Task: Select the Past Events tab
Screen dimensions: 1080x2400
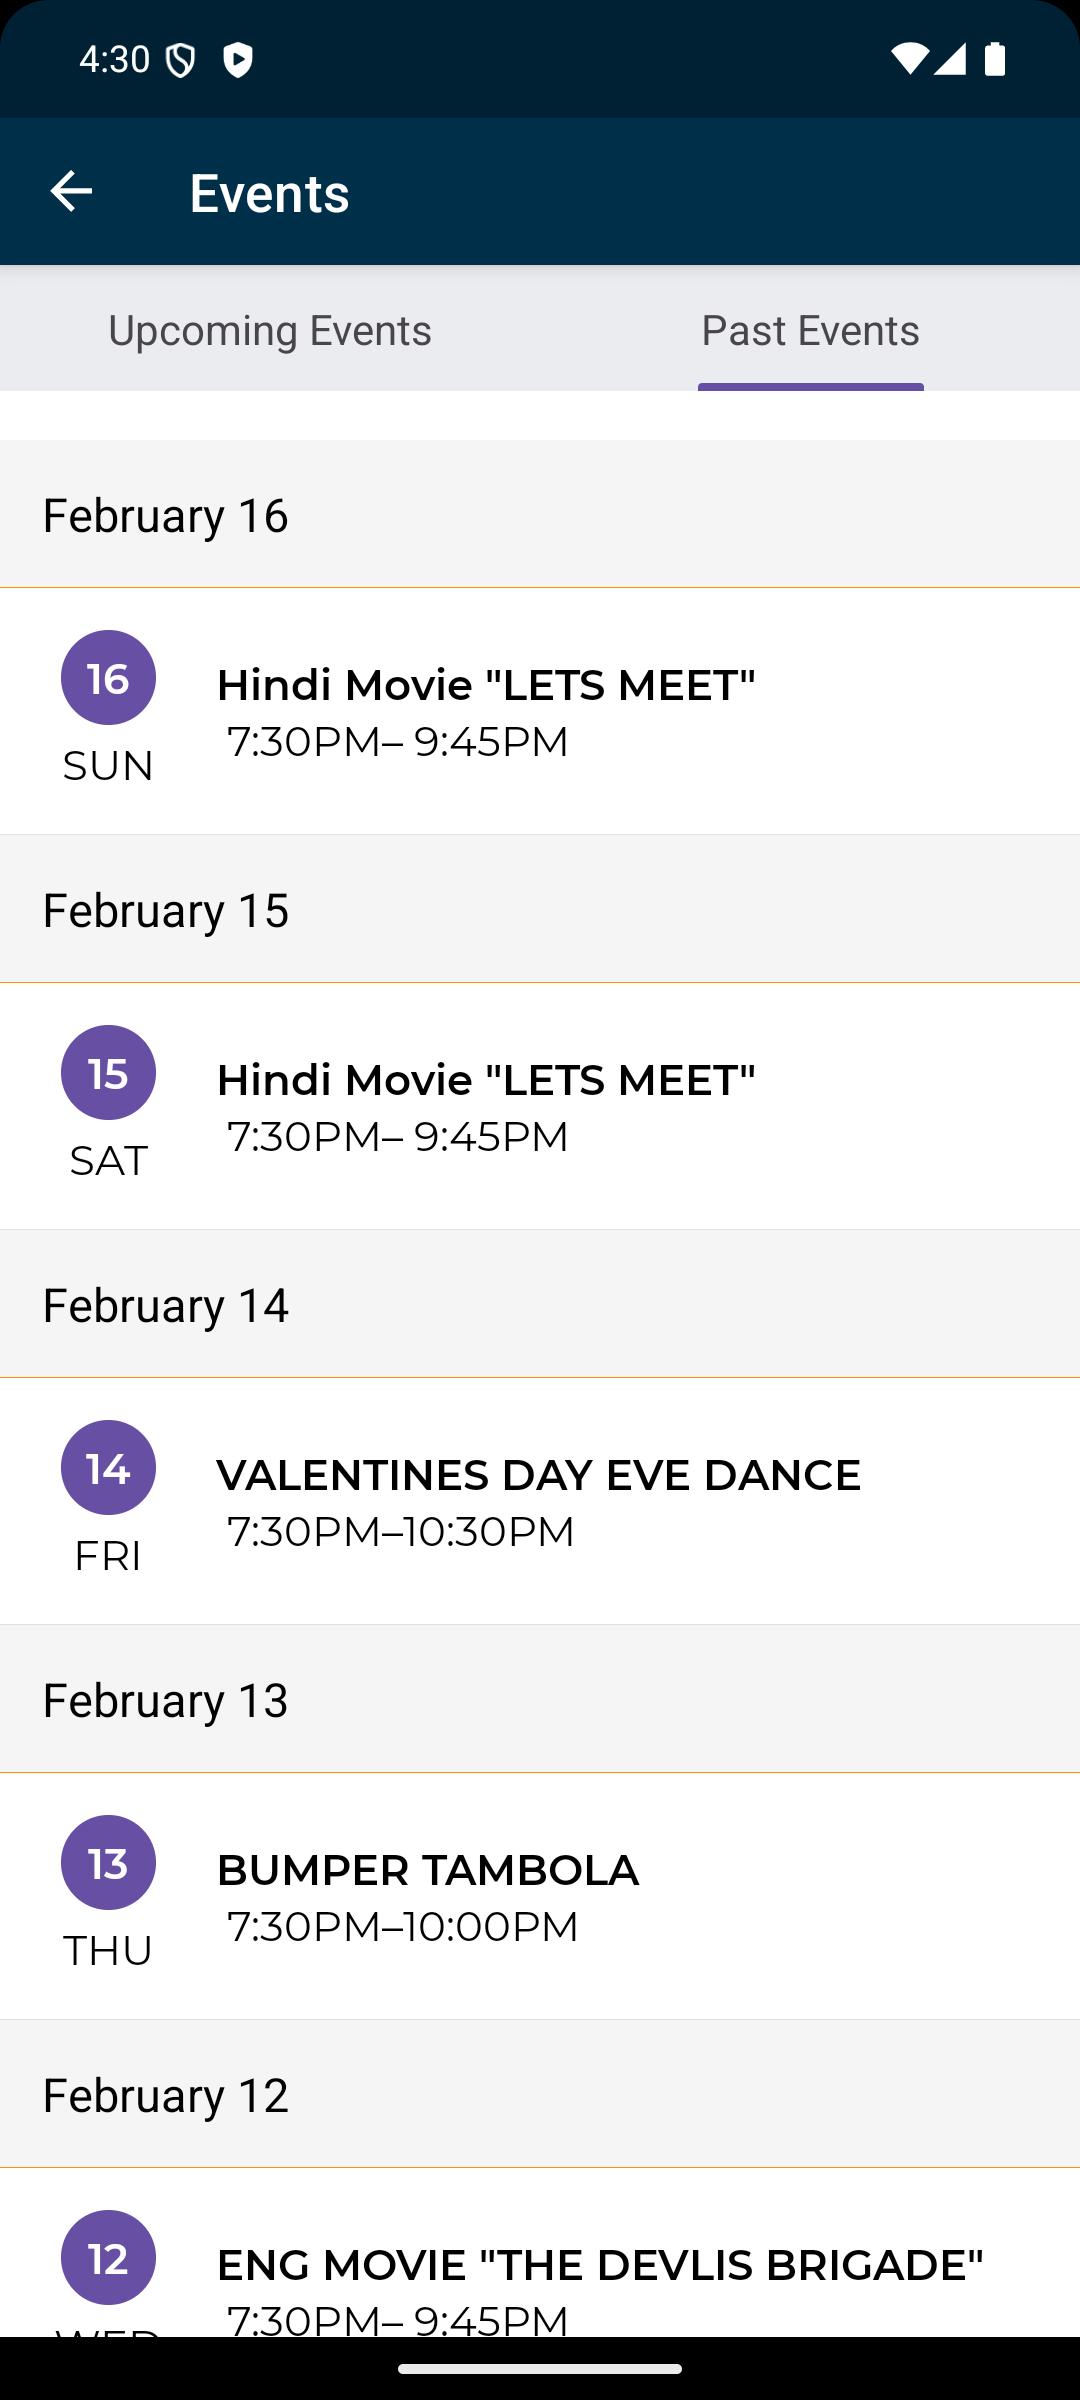Action: click(810, 330)
